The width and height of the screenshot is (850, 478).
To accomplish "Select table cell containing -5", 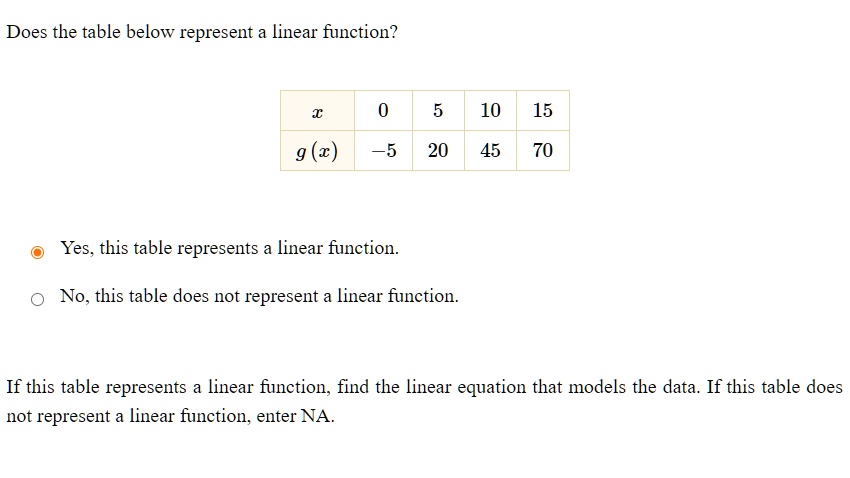I will point(383,151).
